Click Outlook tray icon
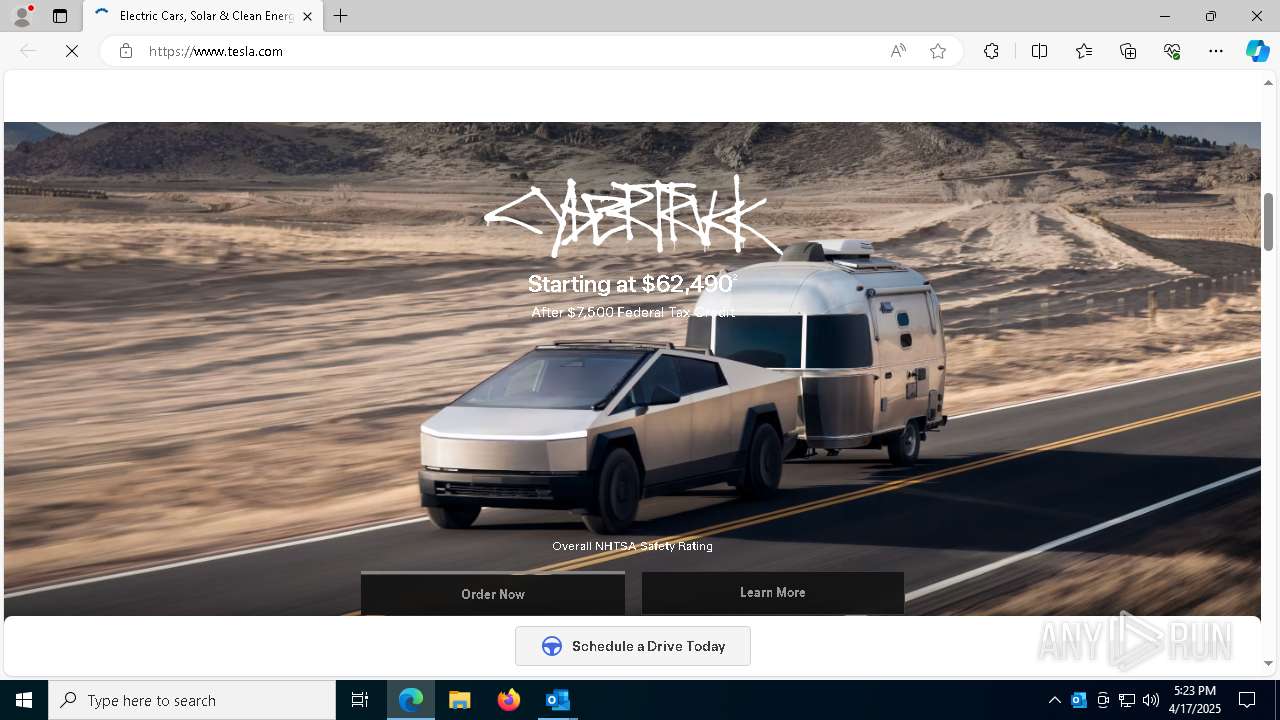 [x=1079, y=700]
